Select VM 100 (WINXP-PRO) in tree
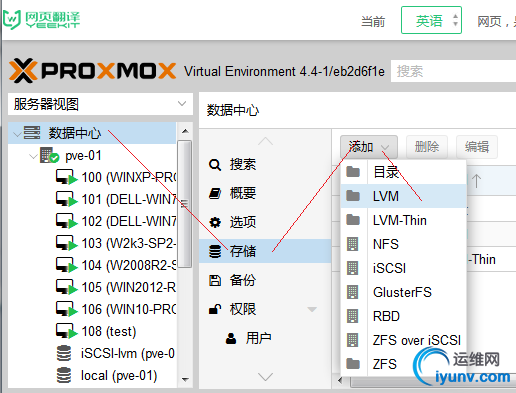The width and height of the screenshot is (516, 393). (129, 177)
